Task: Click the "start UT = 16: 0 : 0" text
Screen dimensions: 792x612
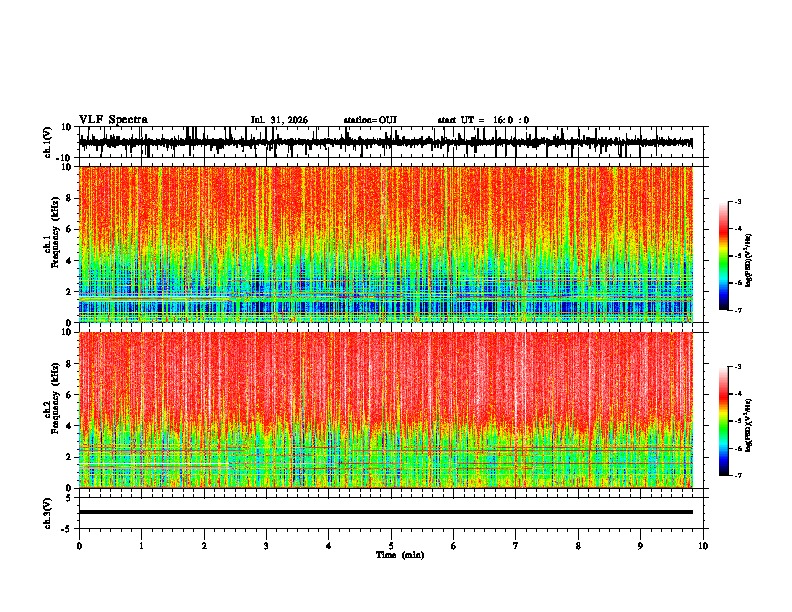Action: point(483,120)
